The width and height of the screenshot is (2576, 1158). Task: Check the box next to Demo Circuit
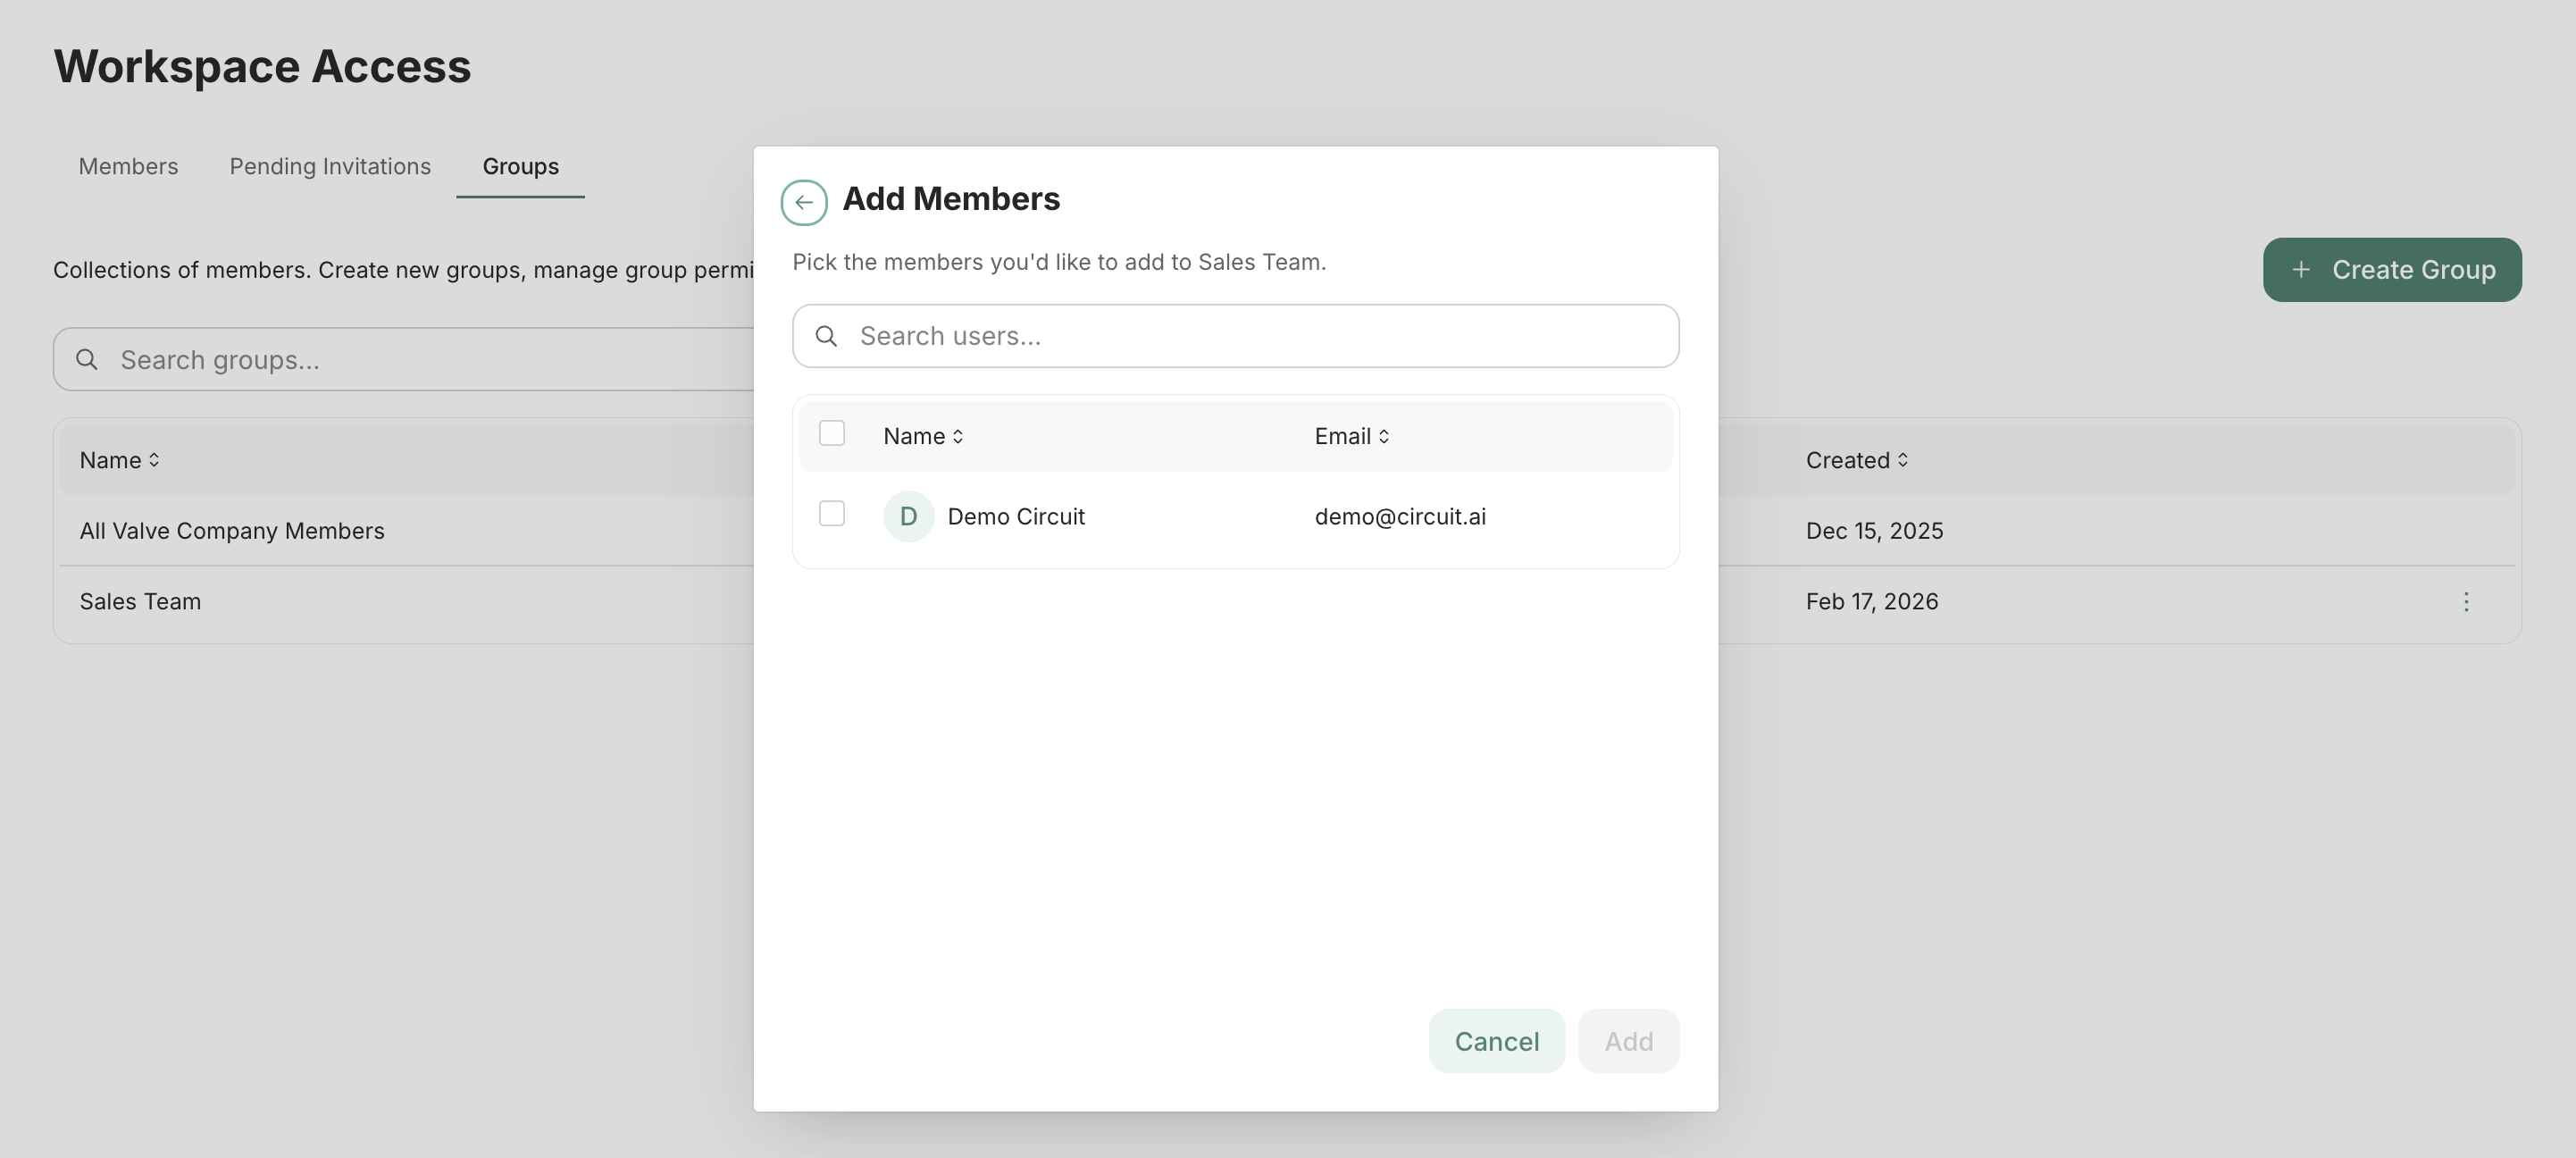pyautogui.click(x=831, y=514)
